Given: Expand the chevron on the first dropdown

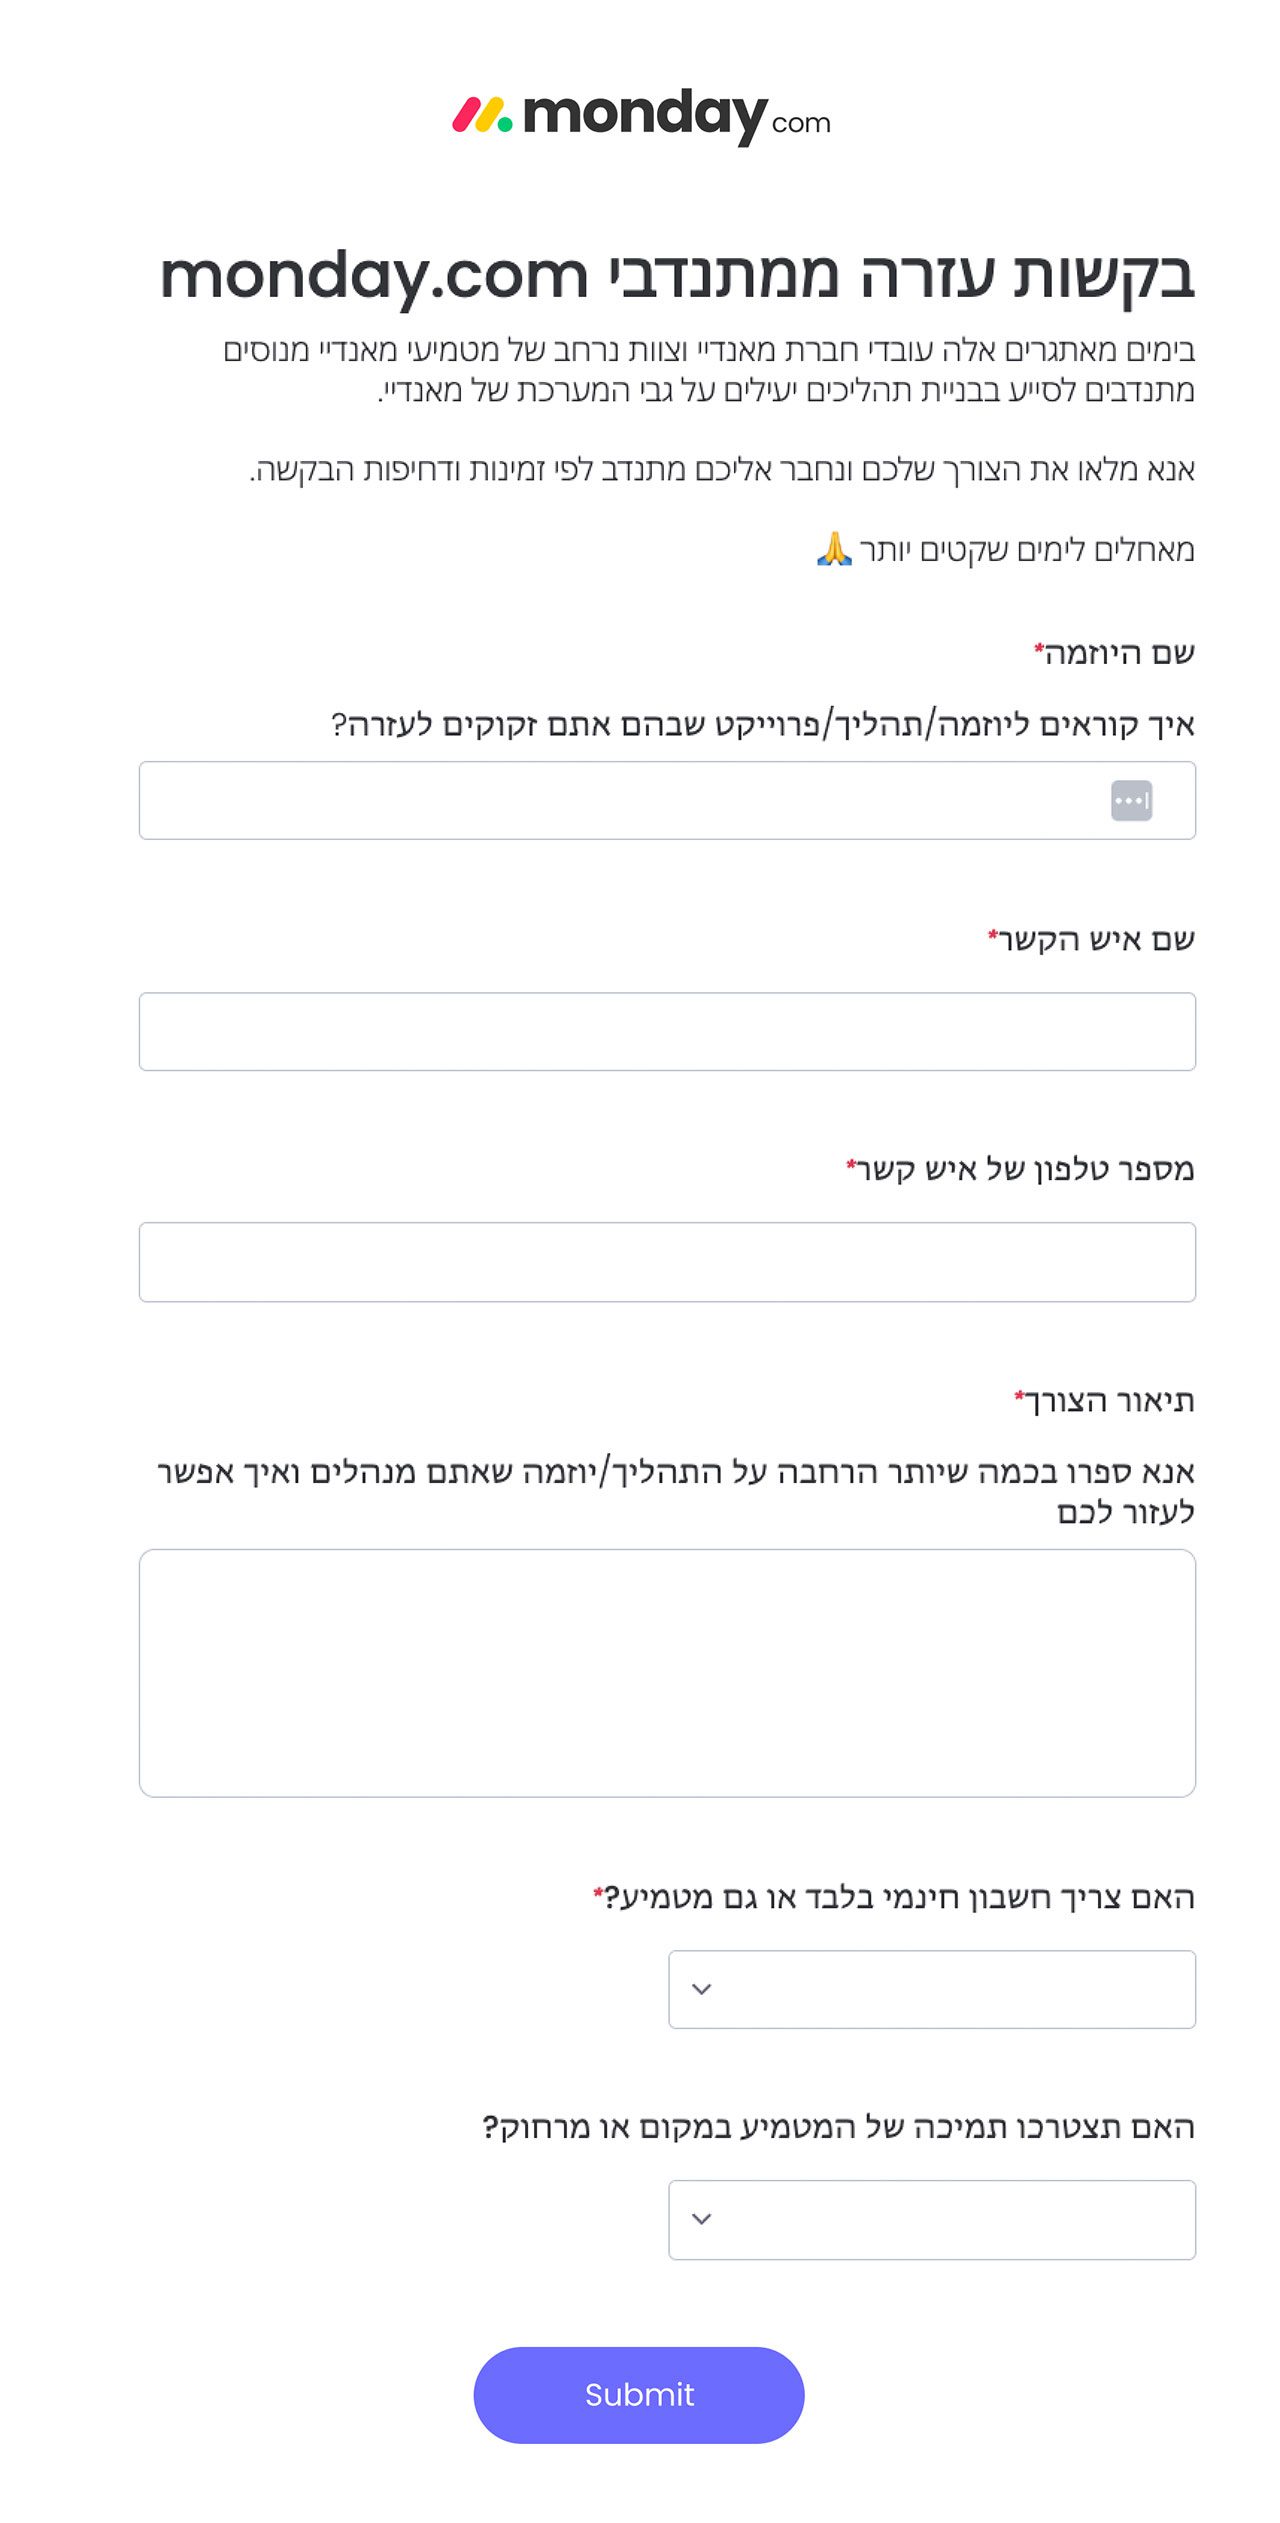Looking at the screenshot, I should [x=703, y=1991].
